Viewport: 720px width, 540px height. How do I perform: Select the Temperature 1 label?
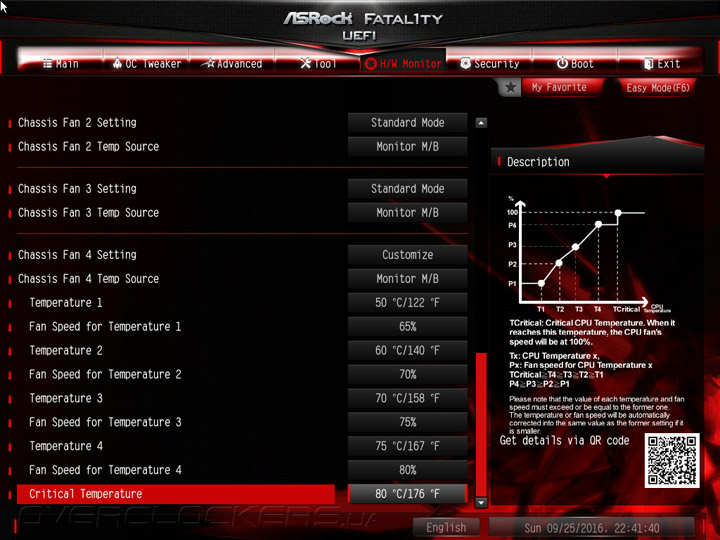(x=66, y=303)
